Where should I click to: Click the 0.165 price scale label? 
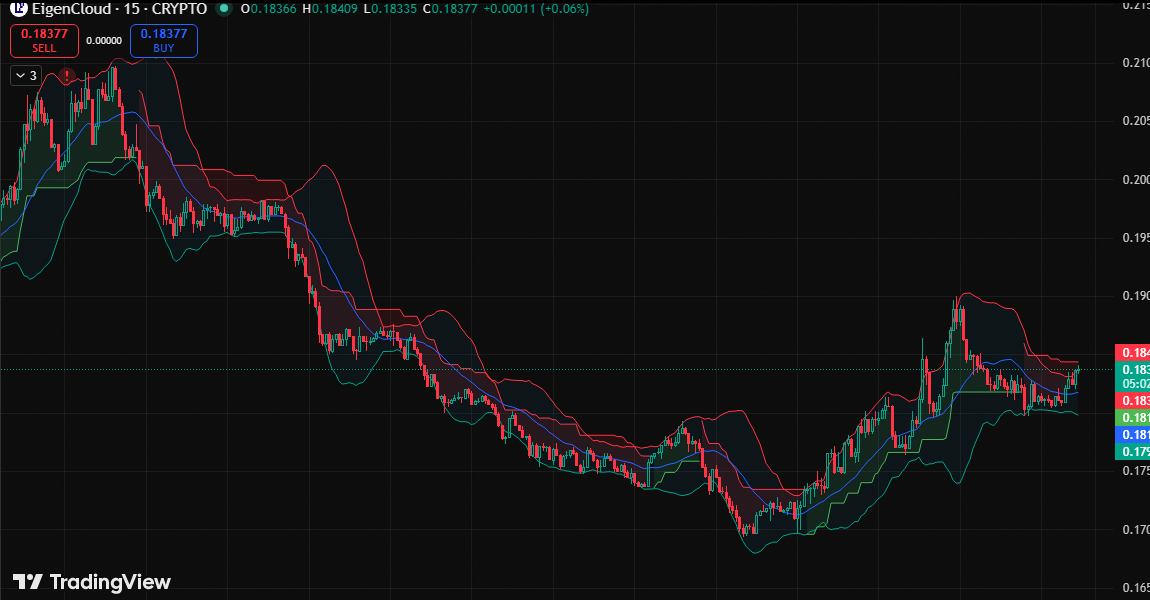coord(1135,588)
